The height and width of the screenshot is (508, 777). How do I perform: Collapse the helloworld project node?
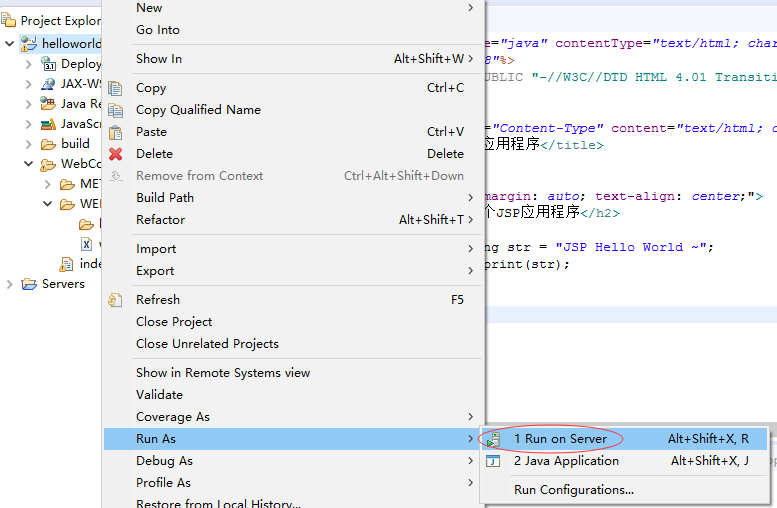pyautogui.click(x=9, y=44)
